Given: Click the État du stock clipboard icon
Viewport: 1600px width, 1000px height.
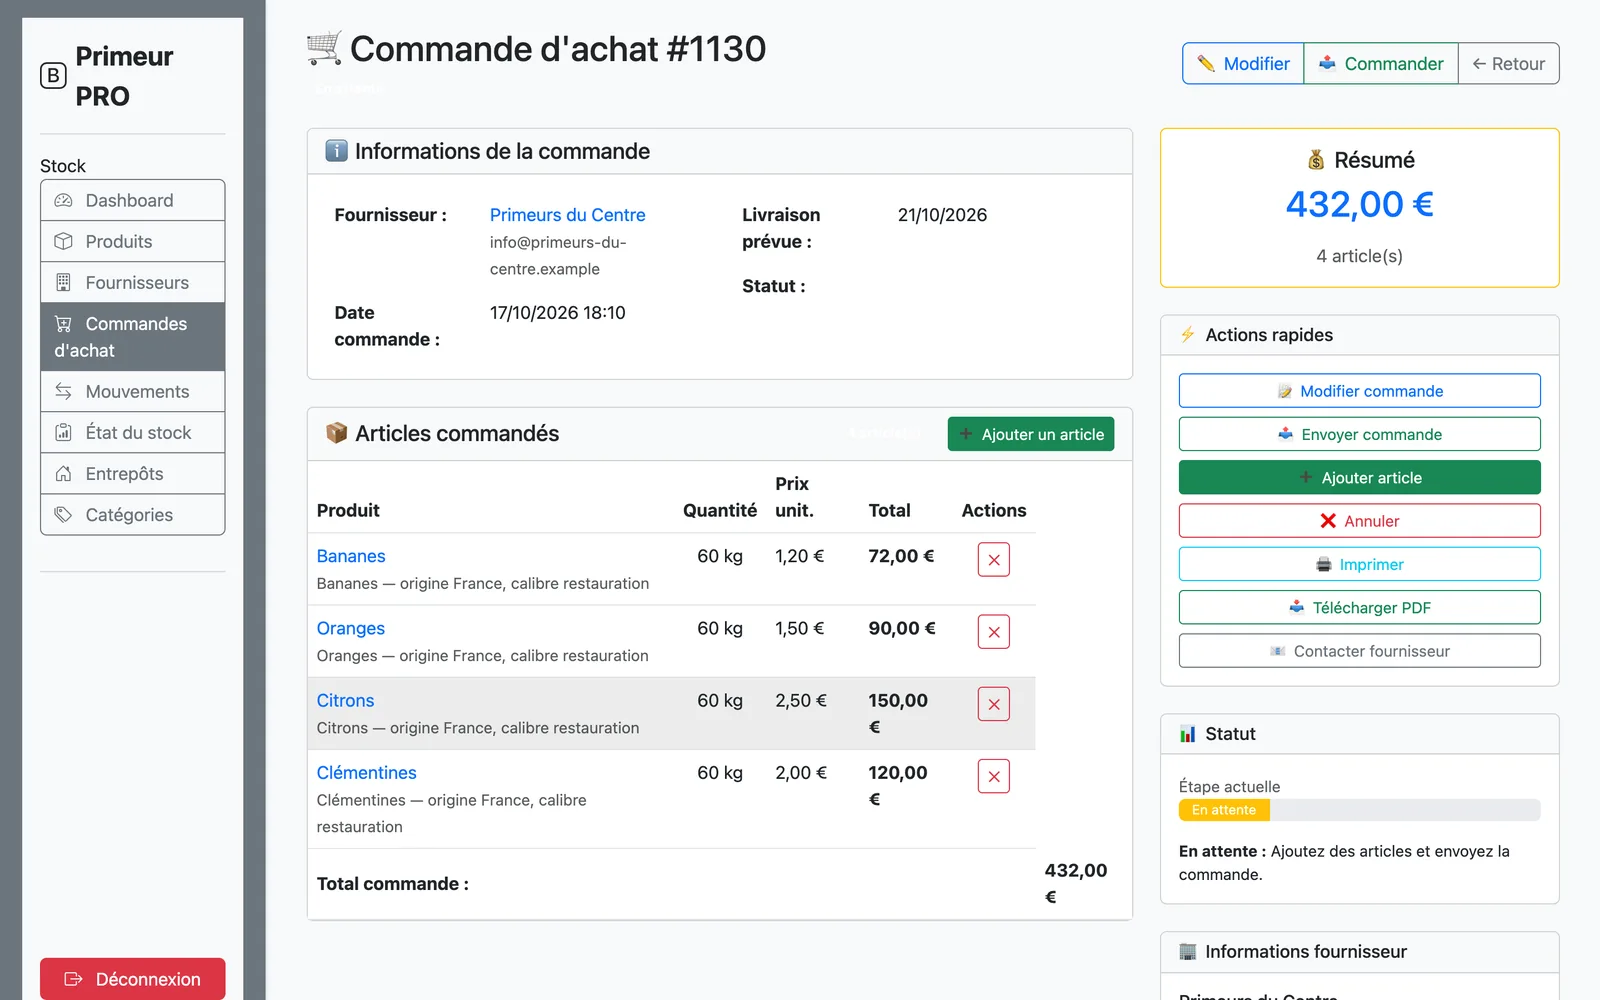Looking at the screenshot, I should coord(63,432).
